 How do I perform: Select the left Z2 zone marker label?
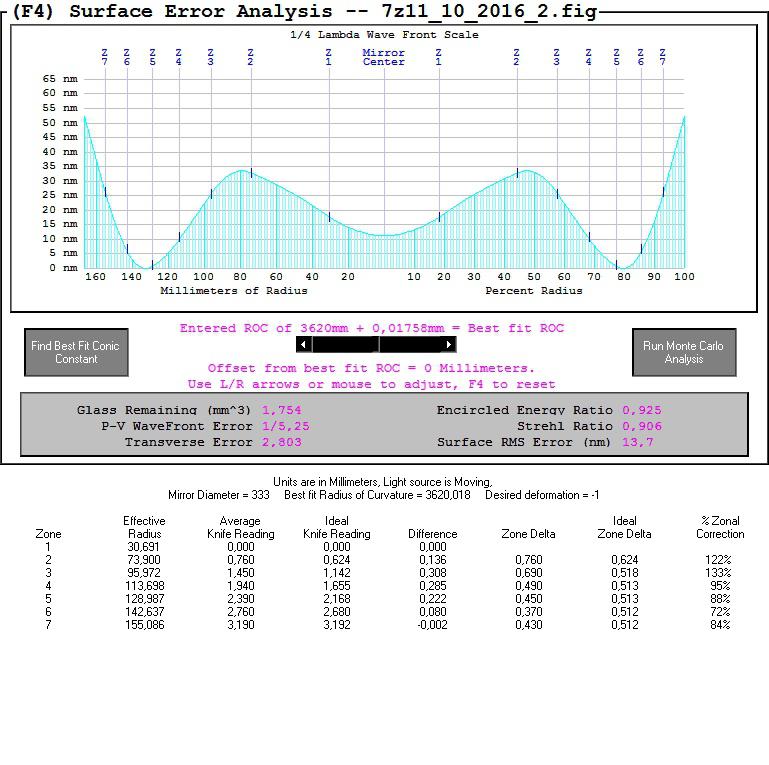pos(250,57)
